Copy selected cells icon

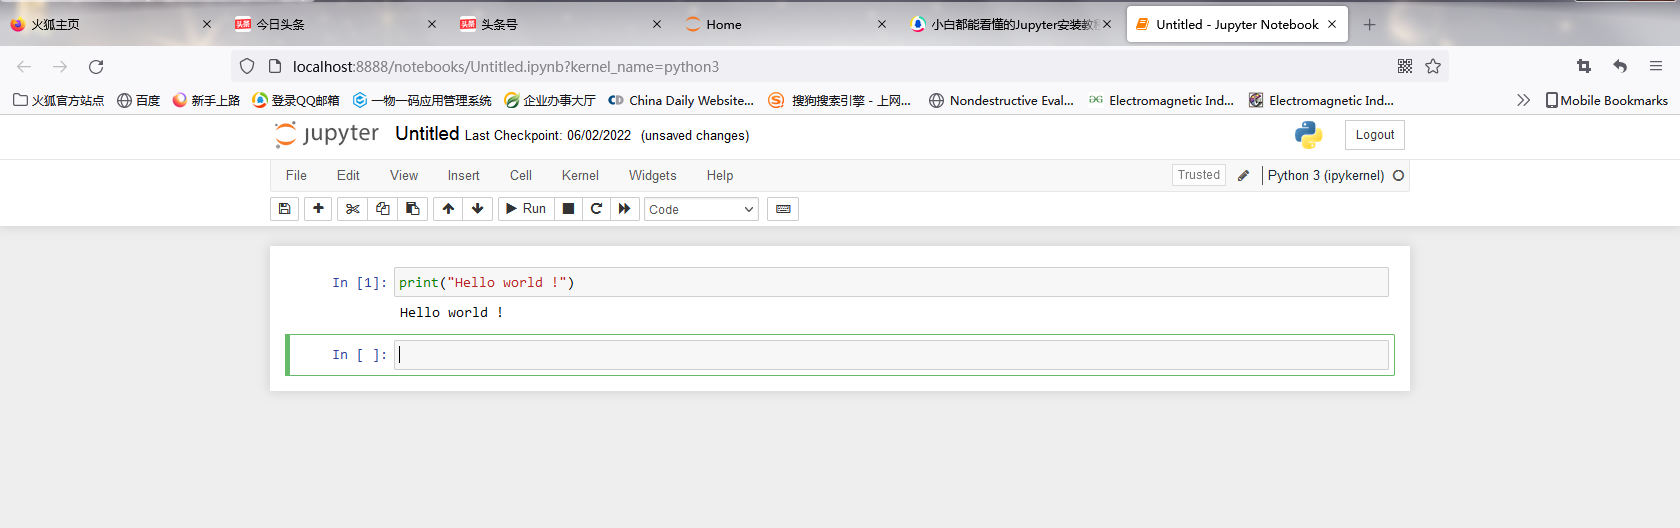tap(382, 209)
